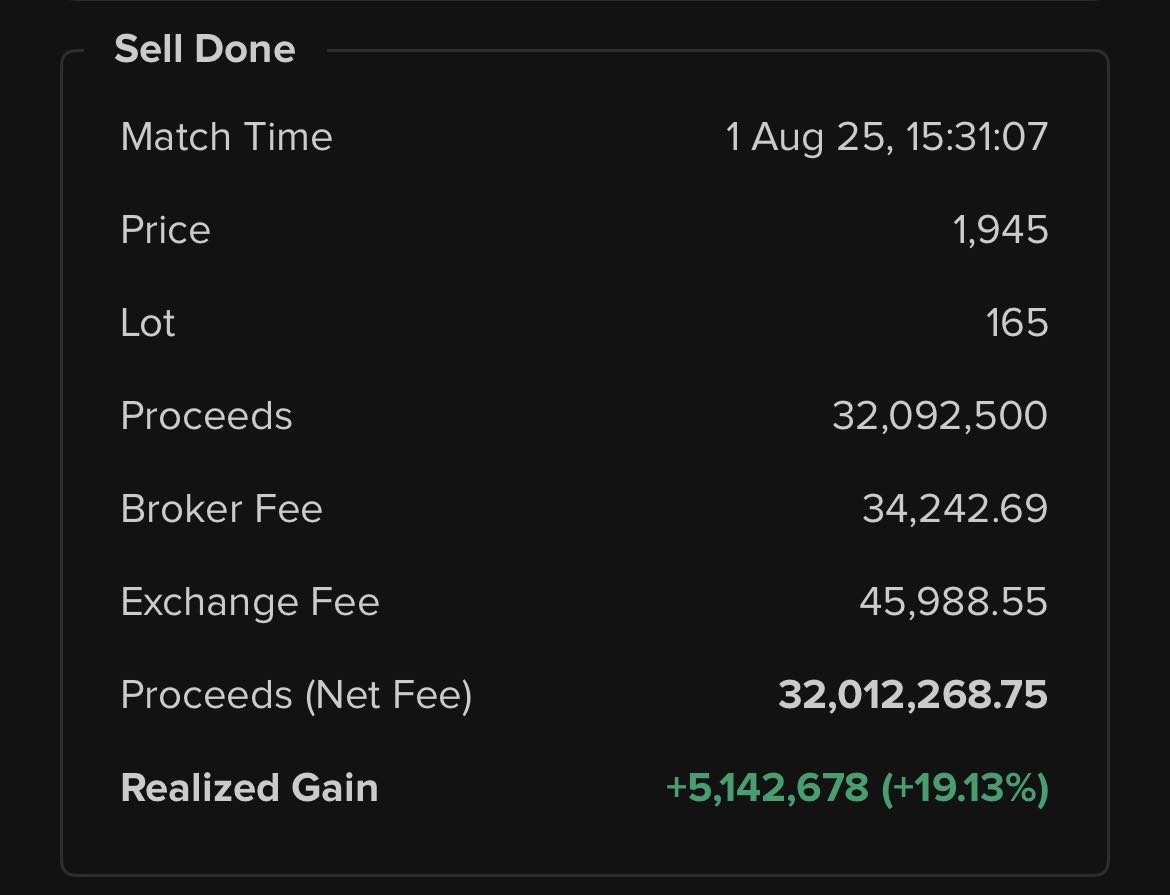Tap the net proceeds amount 32,012,268.75
The image size is (1170, 895).
913,695
